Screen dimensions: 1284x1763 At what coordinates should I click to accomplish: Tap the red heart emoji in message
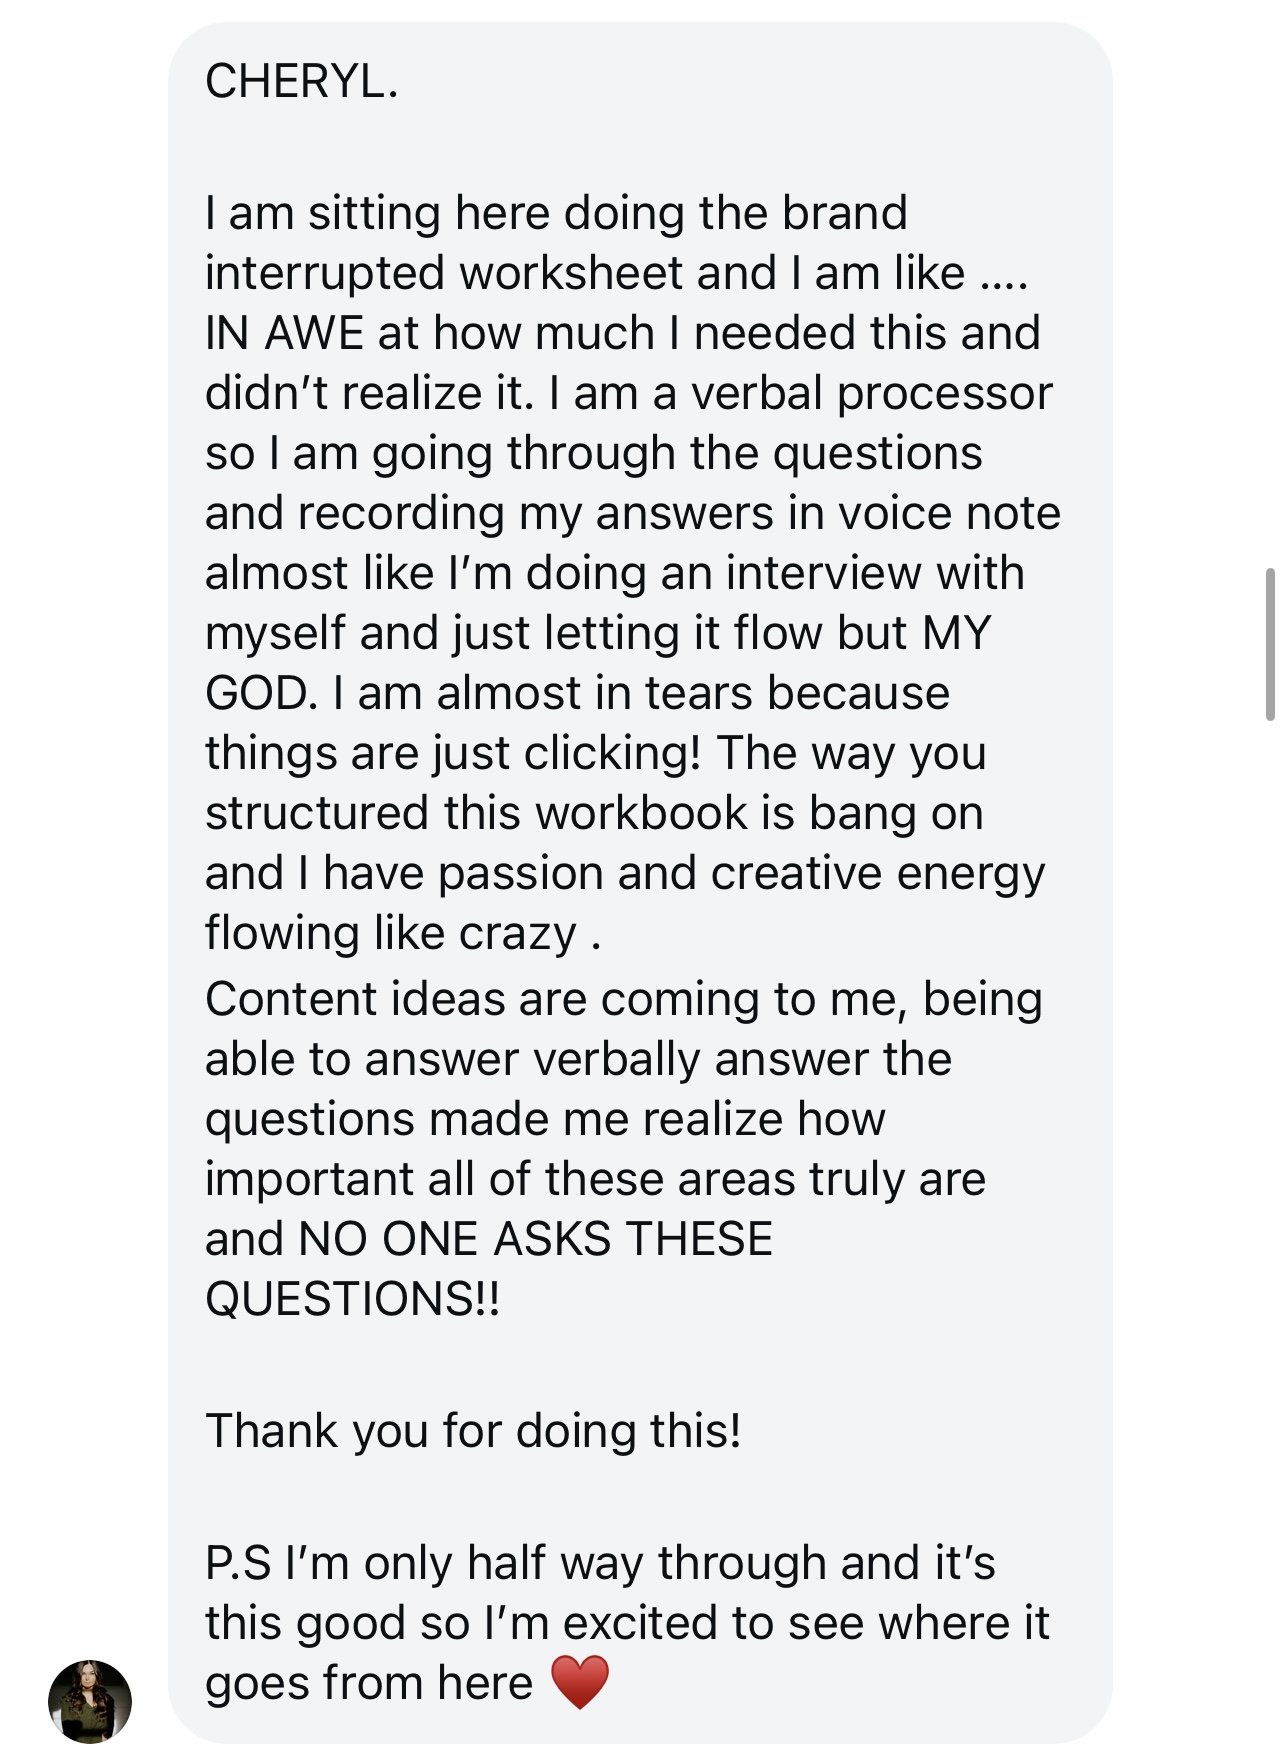(x=580, y=1682)
